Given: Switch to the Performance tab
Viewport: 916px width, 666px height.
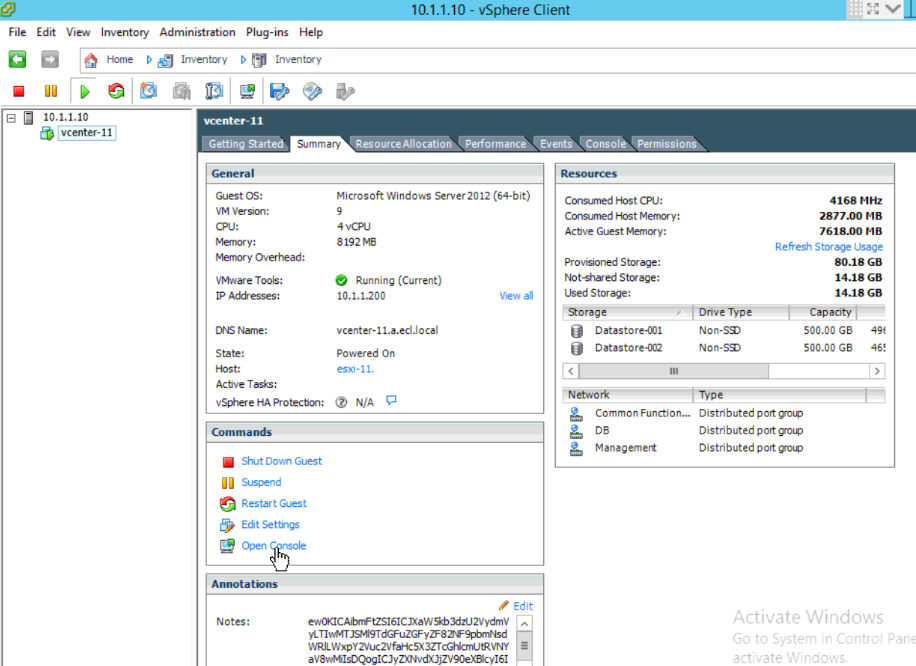Looking at the screenshot, I should 495,143.
